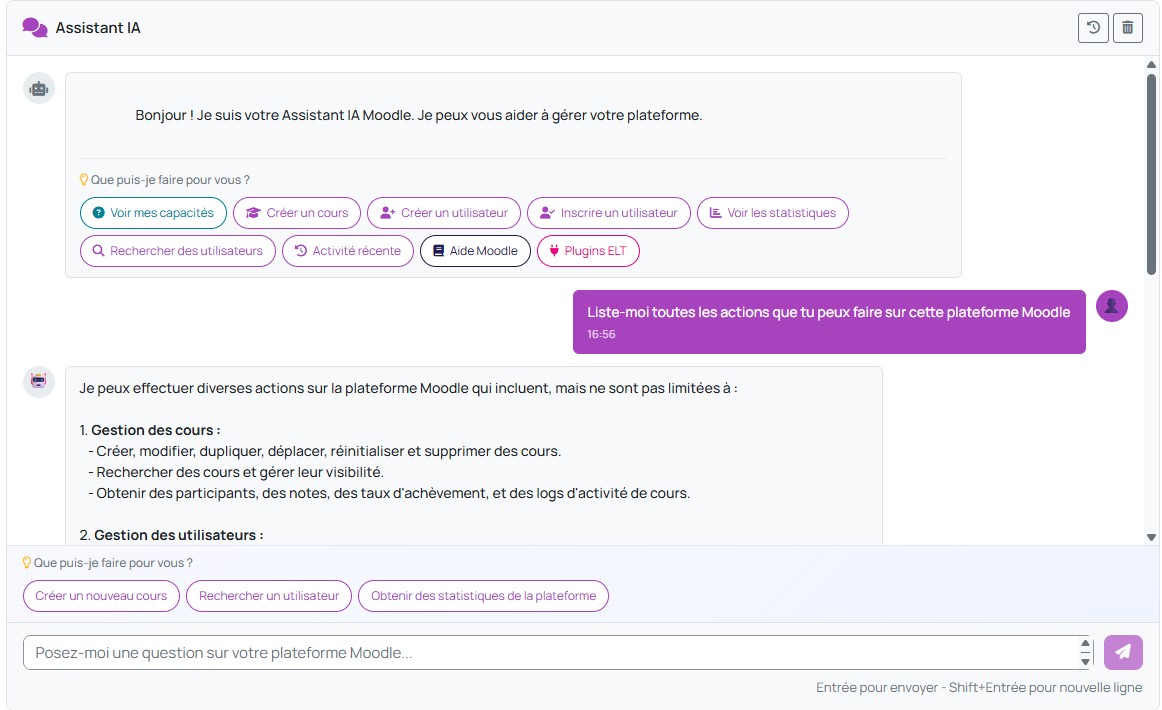Click the user avatar next to purple message
The width and height of the screenshot is (1162, 710).
coord(1111,306)
